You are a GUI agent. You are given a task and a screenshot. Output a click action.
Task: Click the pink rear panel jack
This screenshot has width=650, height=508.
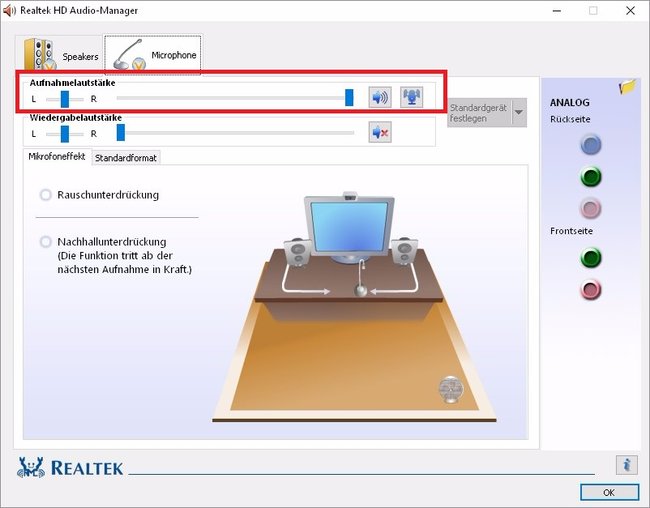[x=591, y=208]
